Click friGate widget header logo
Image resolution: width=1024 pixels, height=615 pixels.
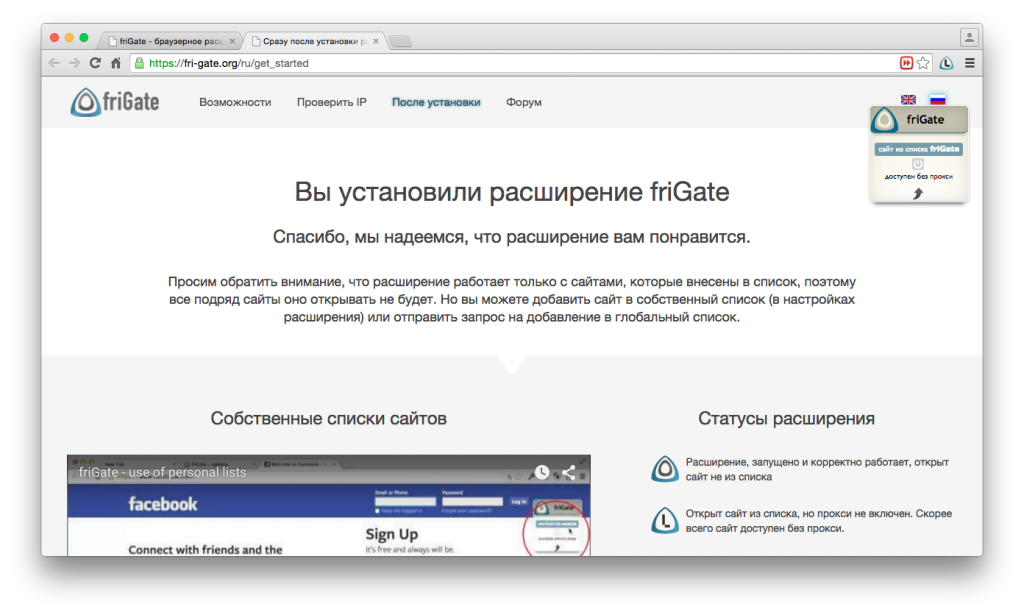point(885,120)
